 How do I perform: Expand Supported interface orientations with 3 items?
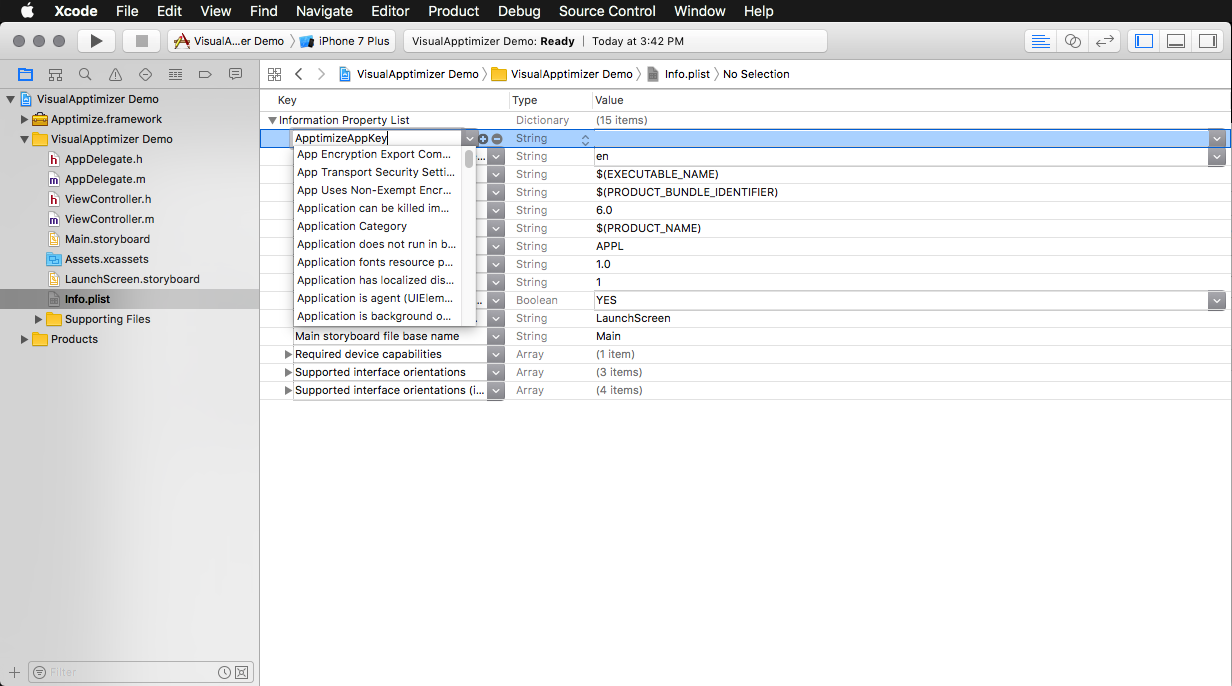pyautogui.click(x=288, y=372)
